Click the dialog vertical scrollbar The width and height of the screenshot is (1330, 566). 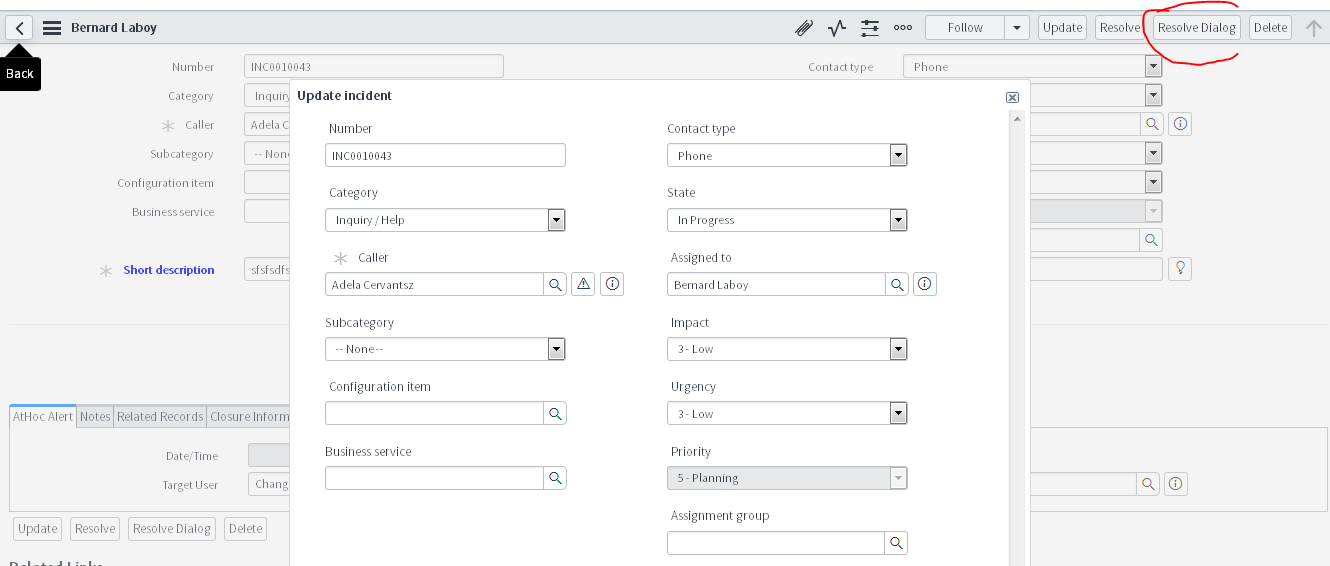(1018, 338)
